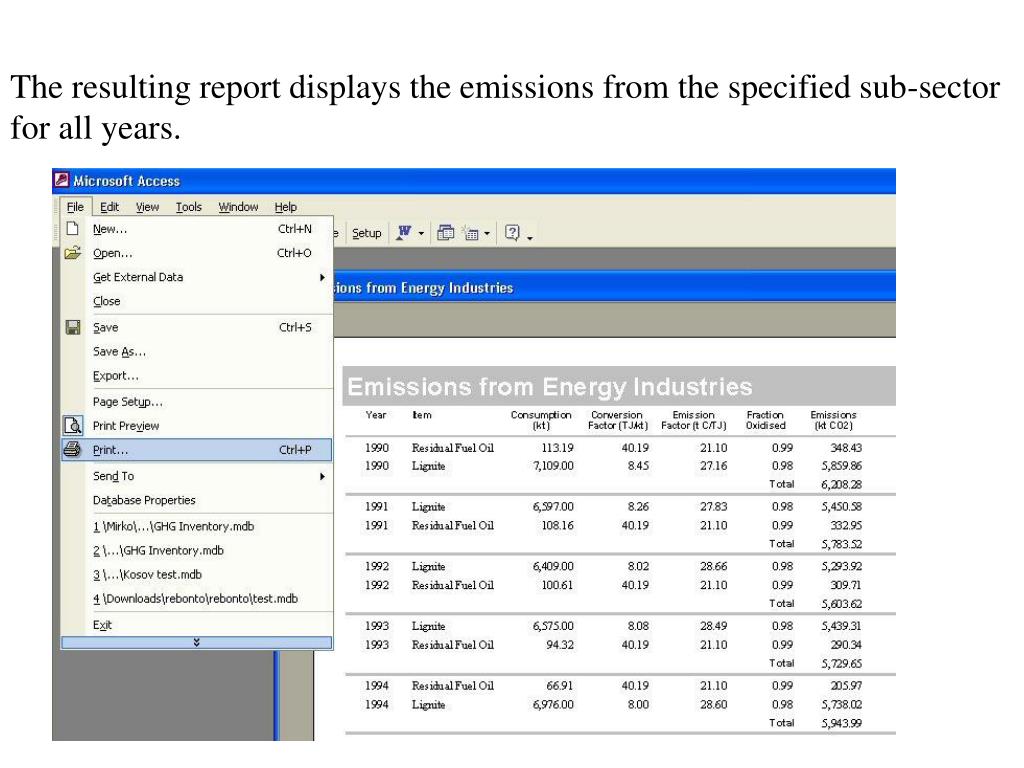Image resolution: width=1024 pixels, height=768 pixels.
Task: Click consumption value 66.91
Action: click(x=560, y=686)
